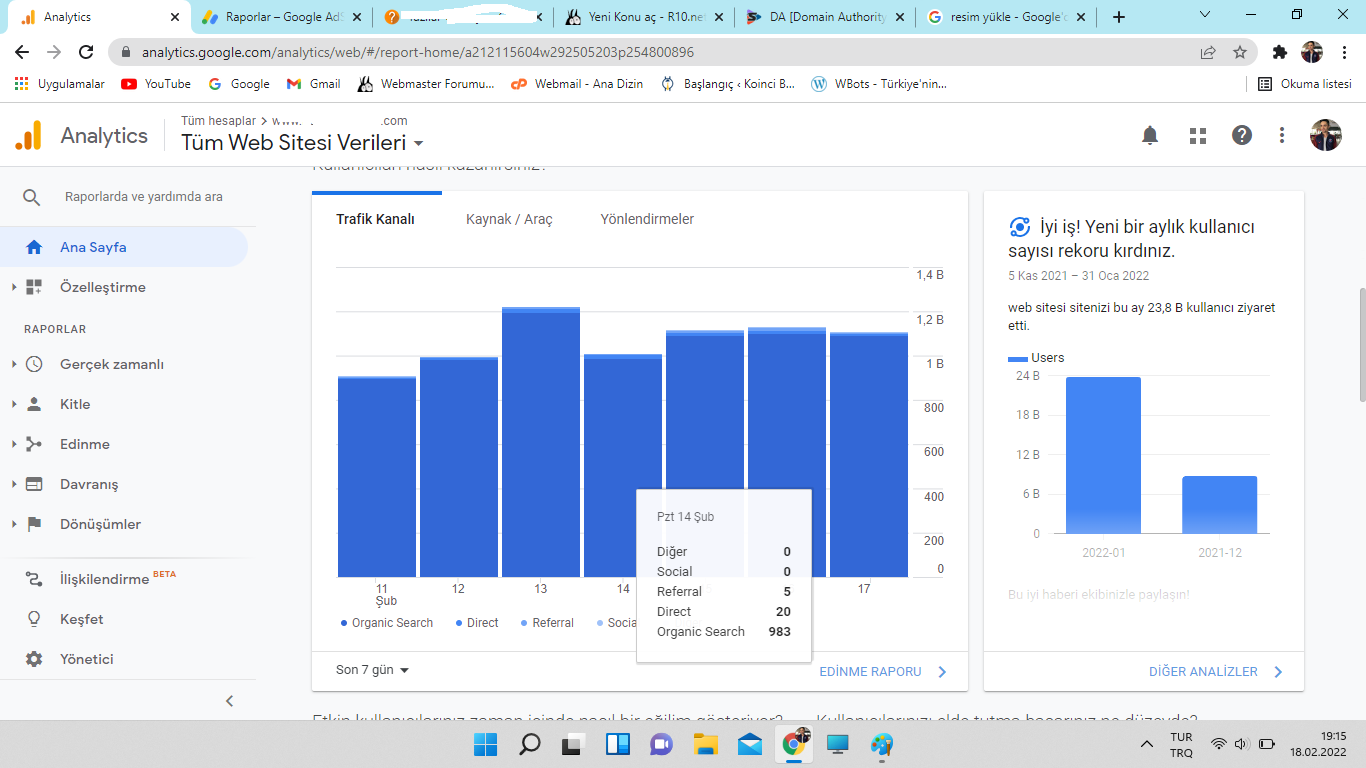Open the Analytics notifications bell
1366x768 pixels.
1150,135
